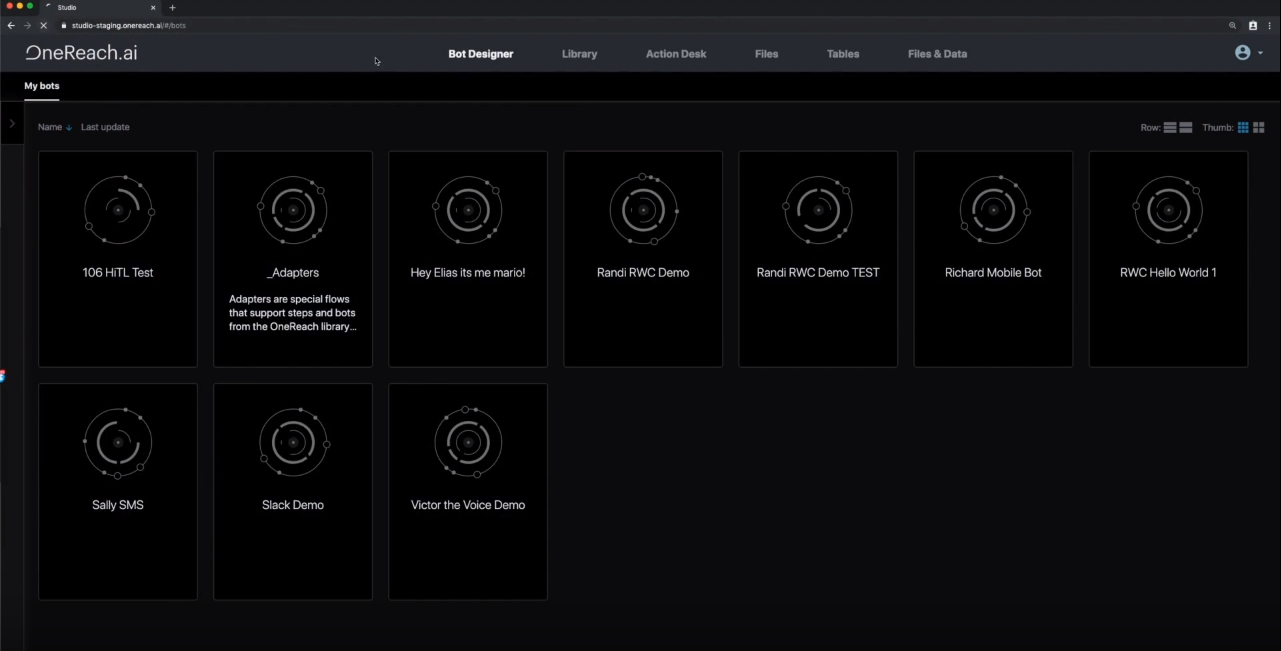Click the Sally SMS bot icon
This screenshot has height=651, width=1281.
click(x=118, y=442)
